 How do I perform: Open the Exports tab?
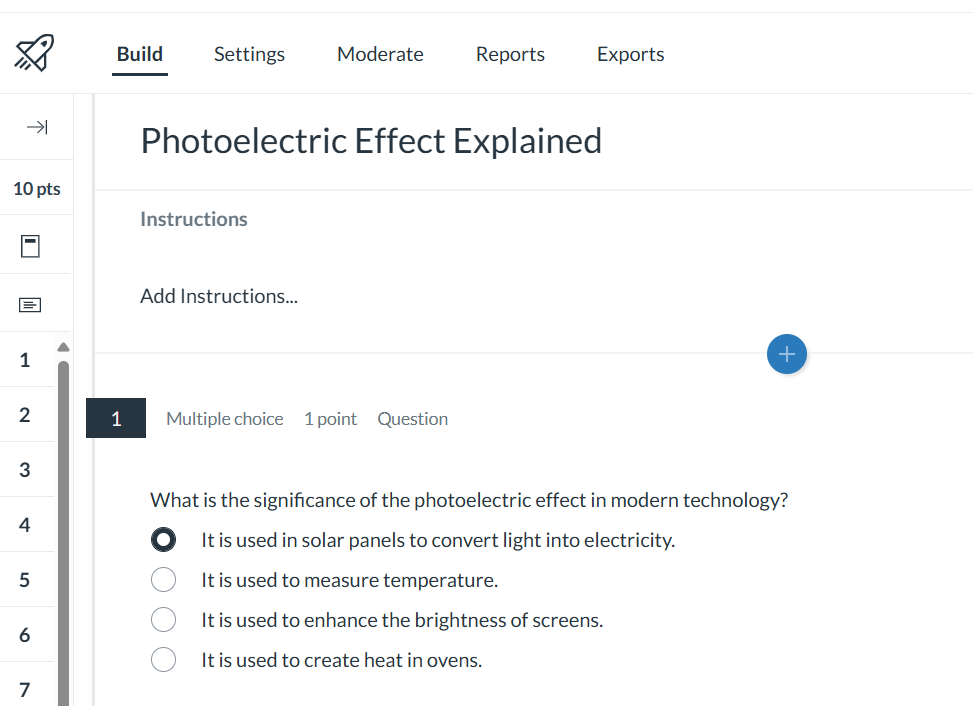(x=630, y=54)
